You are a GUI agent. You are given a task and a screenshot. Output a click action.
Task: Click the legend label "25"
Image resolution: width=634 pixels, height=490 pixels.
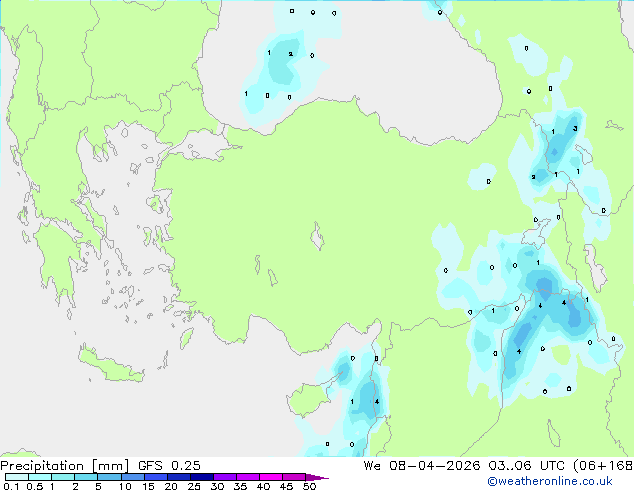tap(194, 486)
